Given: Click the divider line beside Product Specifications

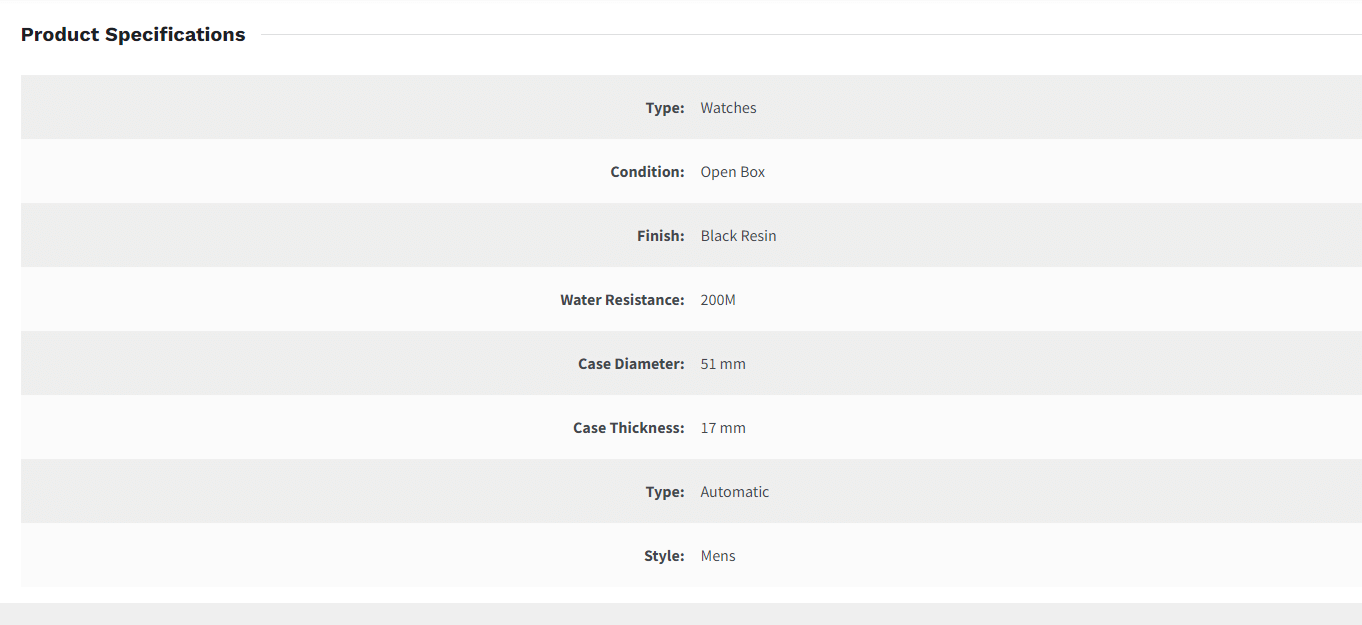Looking at the screenshot, I should click(x=811, y=35).
